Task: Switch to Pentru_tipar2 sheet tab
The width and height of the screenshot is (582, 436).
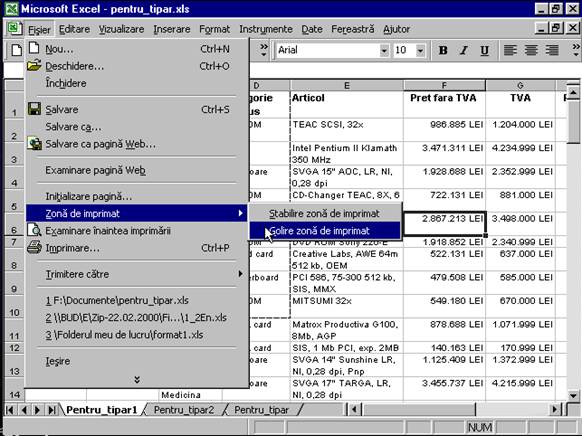Action: tap(184, 410)
